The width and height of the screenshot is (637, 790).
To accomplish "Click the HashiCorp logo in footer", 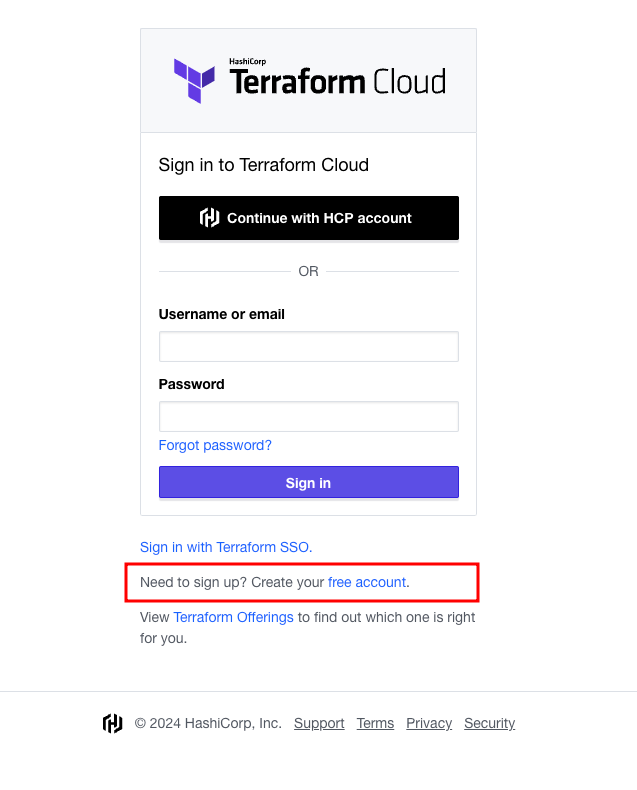I will coord(113,723).
